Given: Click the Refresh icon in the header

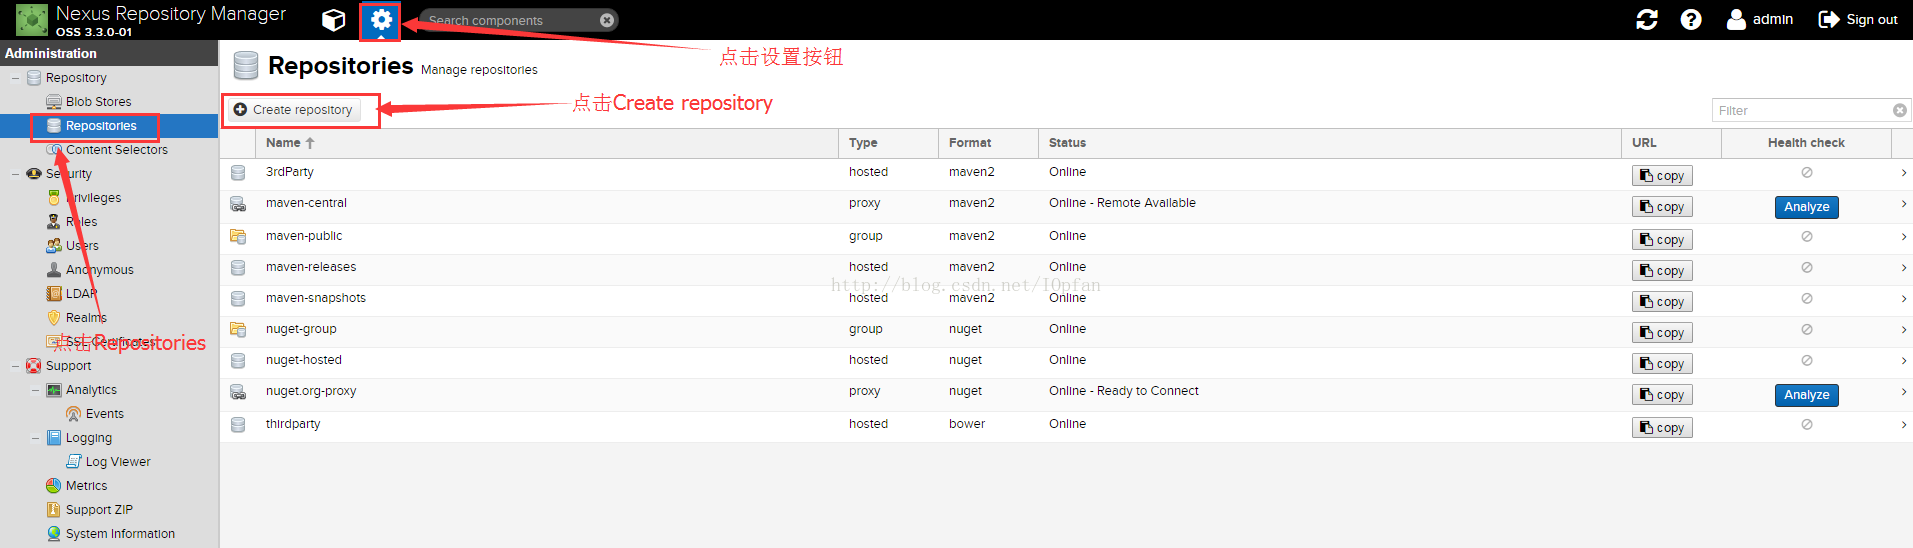Looking at the screenshot, I should (1646, 20).
